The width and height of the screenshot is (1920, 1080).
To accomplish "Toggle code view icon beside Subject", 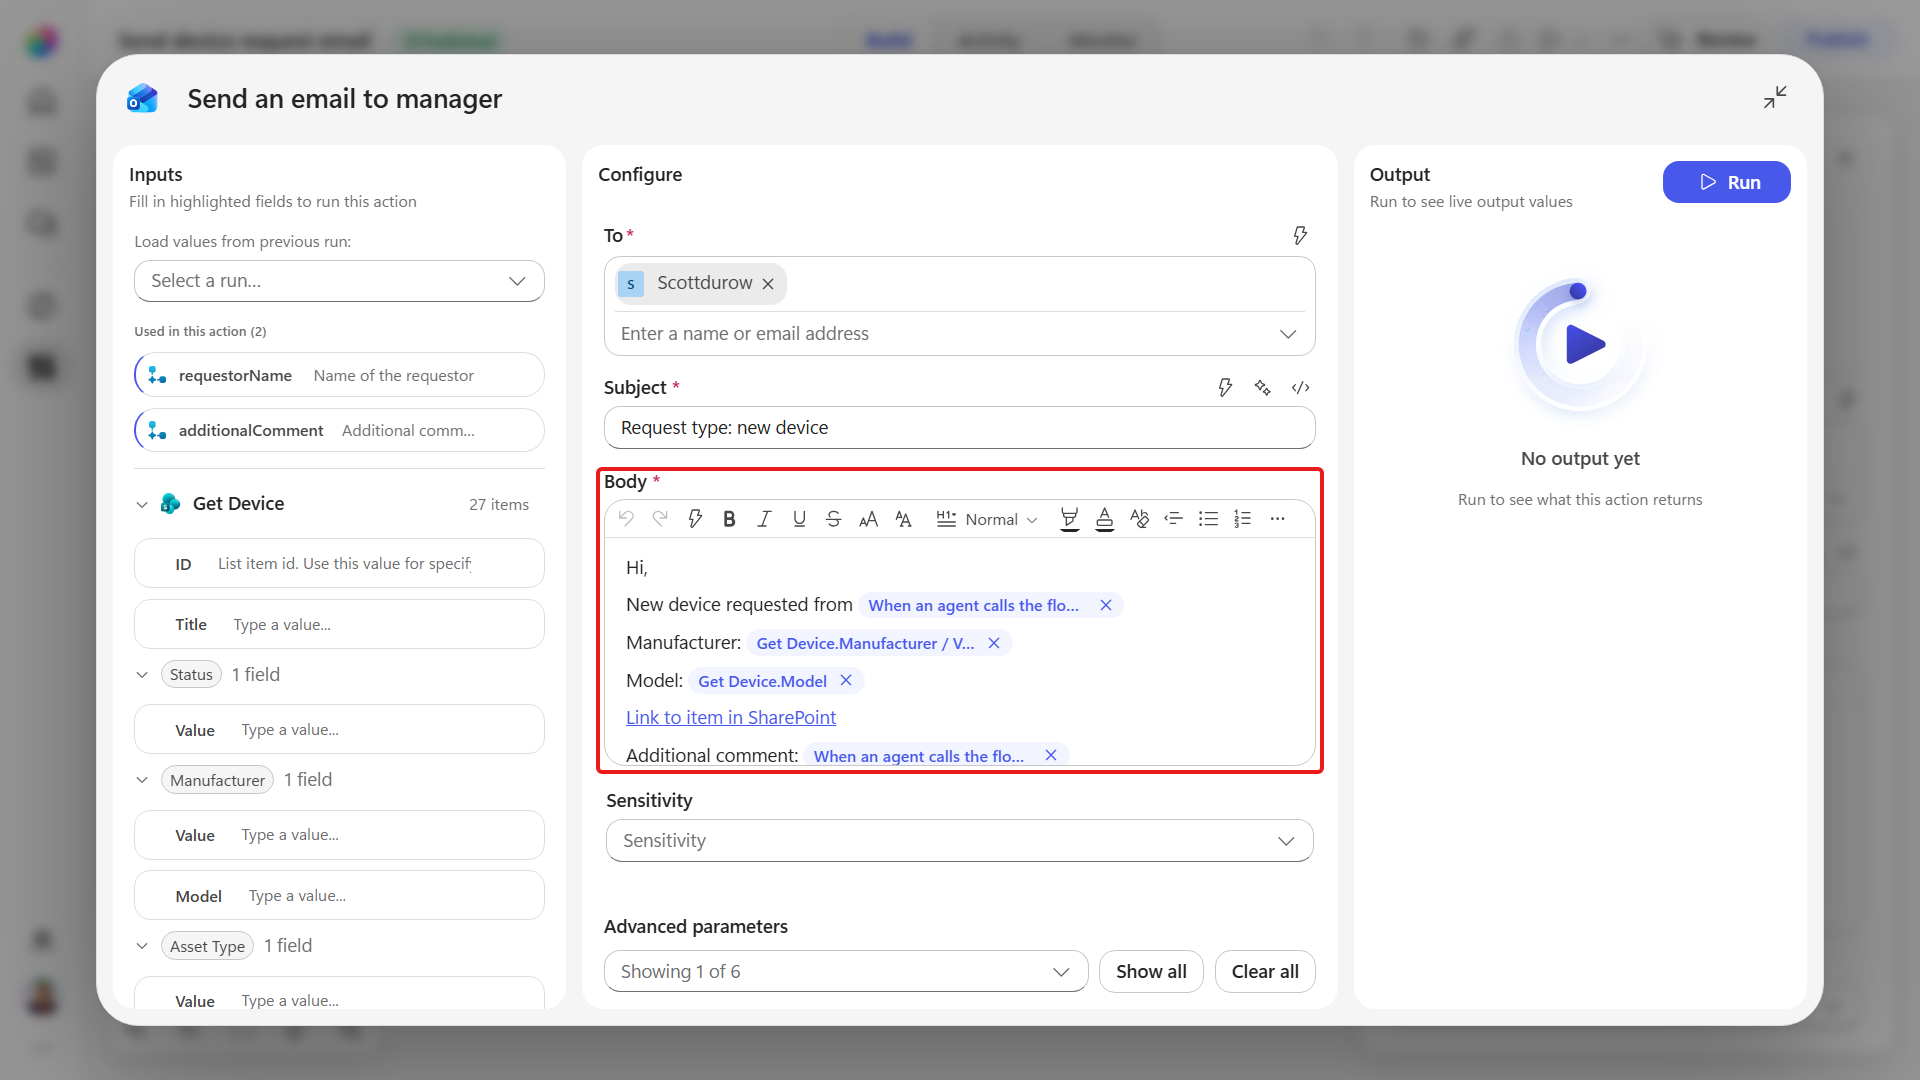I will tap(1301, 387).
